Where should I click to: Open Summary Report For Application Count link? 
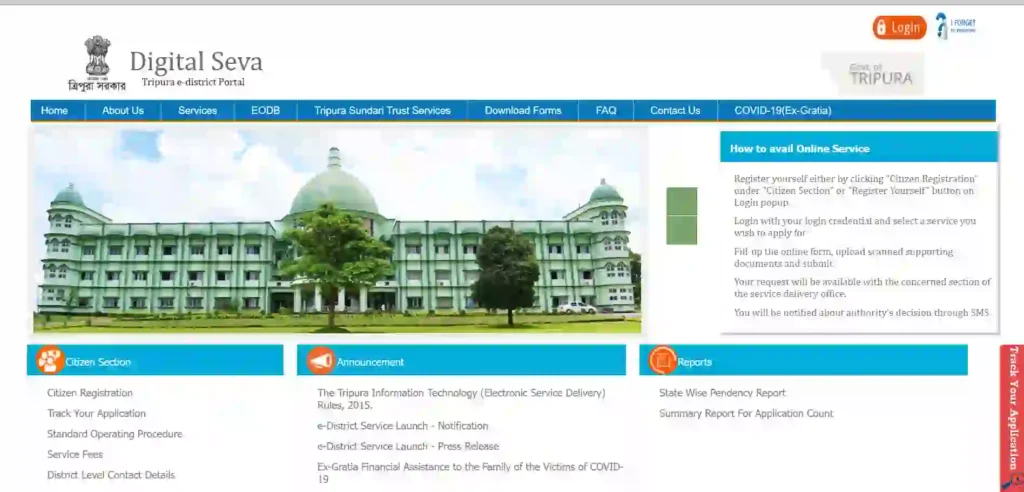point(746,413)
